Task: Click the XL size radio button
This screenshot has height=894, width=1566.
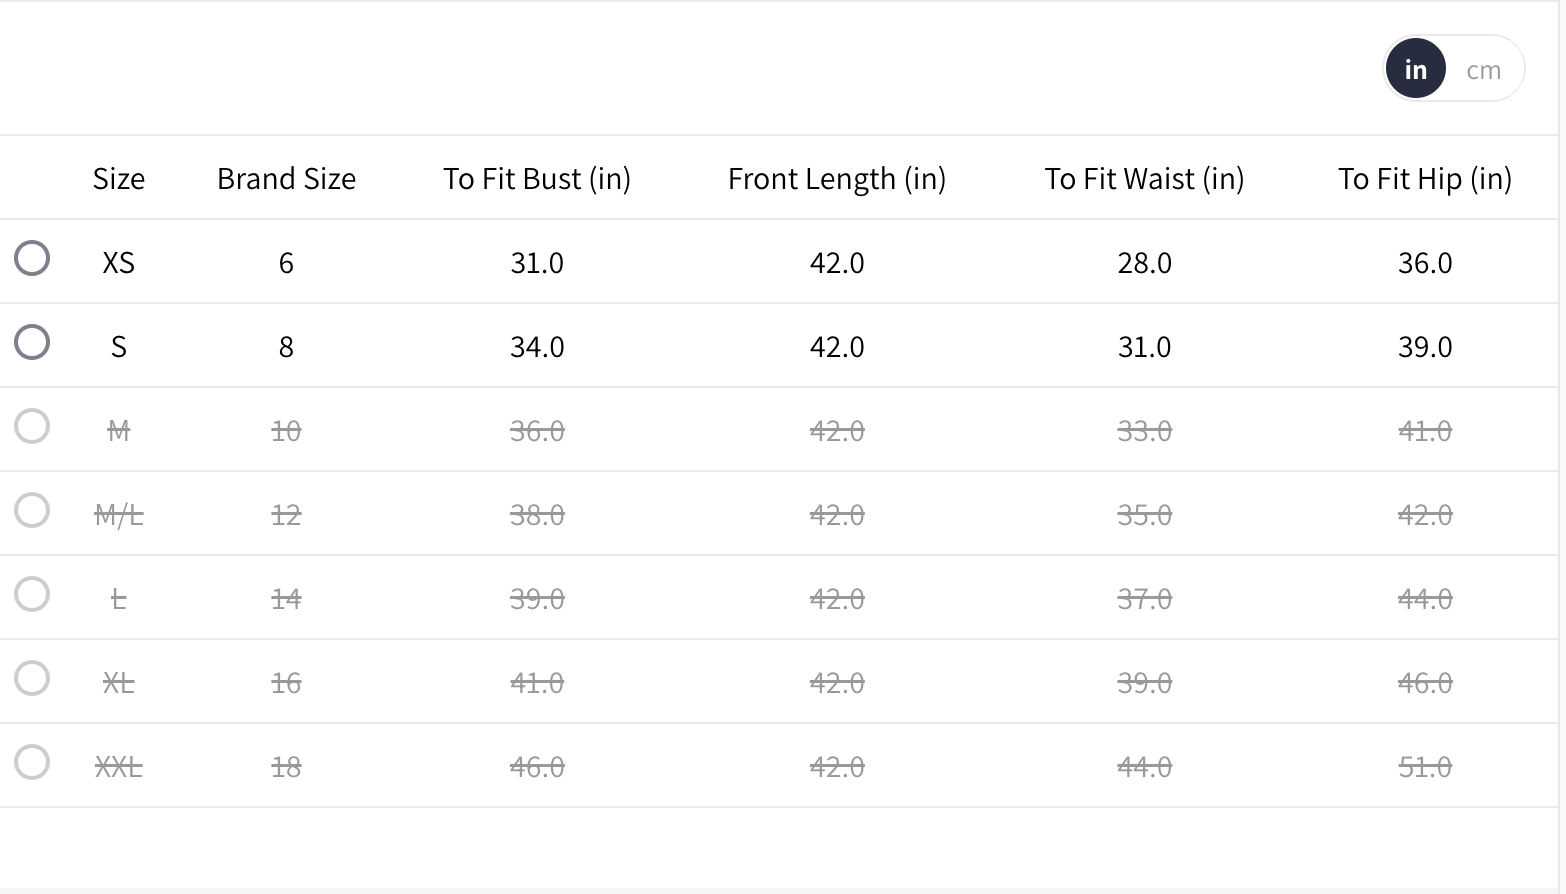Action: (32, 678)
